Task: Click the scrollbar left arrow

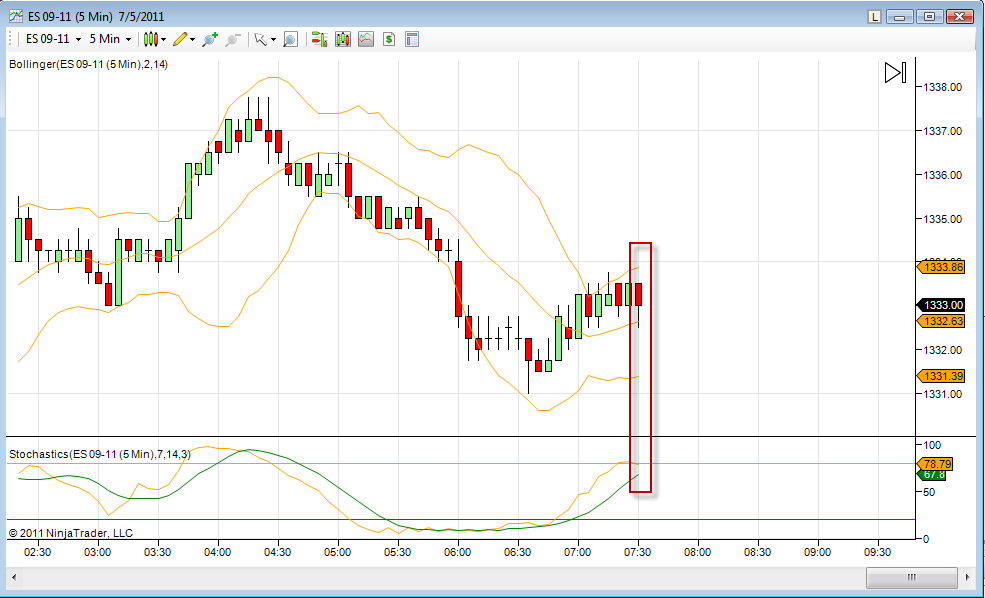Action: [14, 577]
